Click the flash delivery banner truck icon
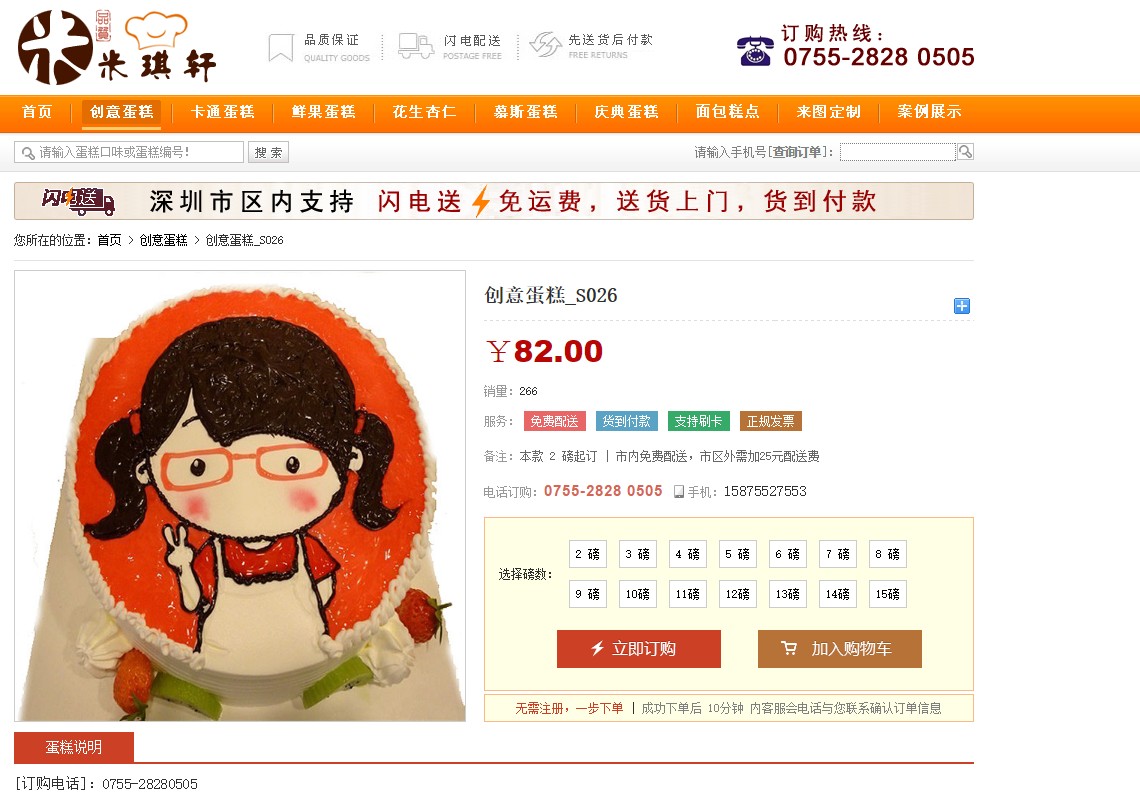This screenshot has width=1140, height=799. coord(79,201)
